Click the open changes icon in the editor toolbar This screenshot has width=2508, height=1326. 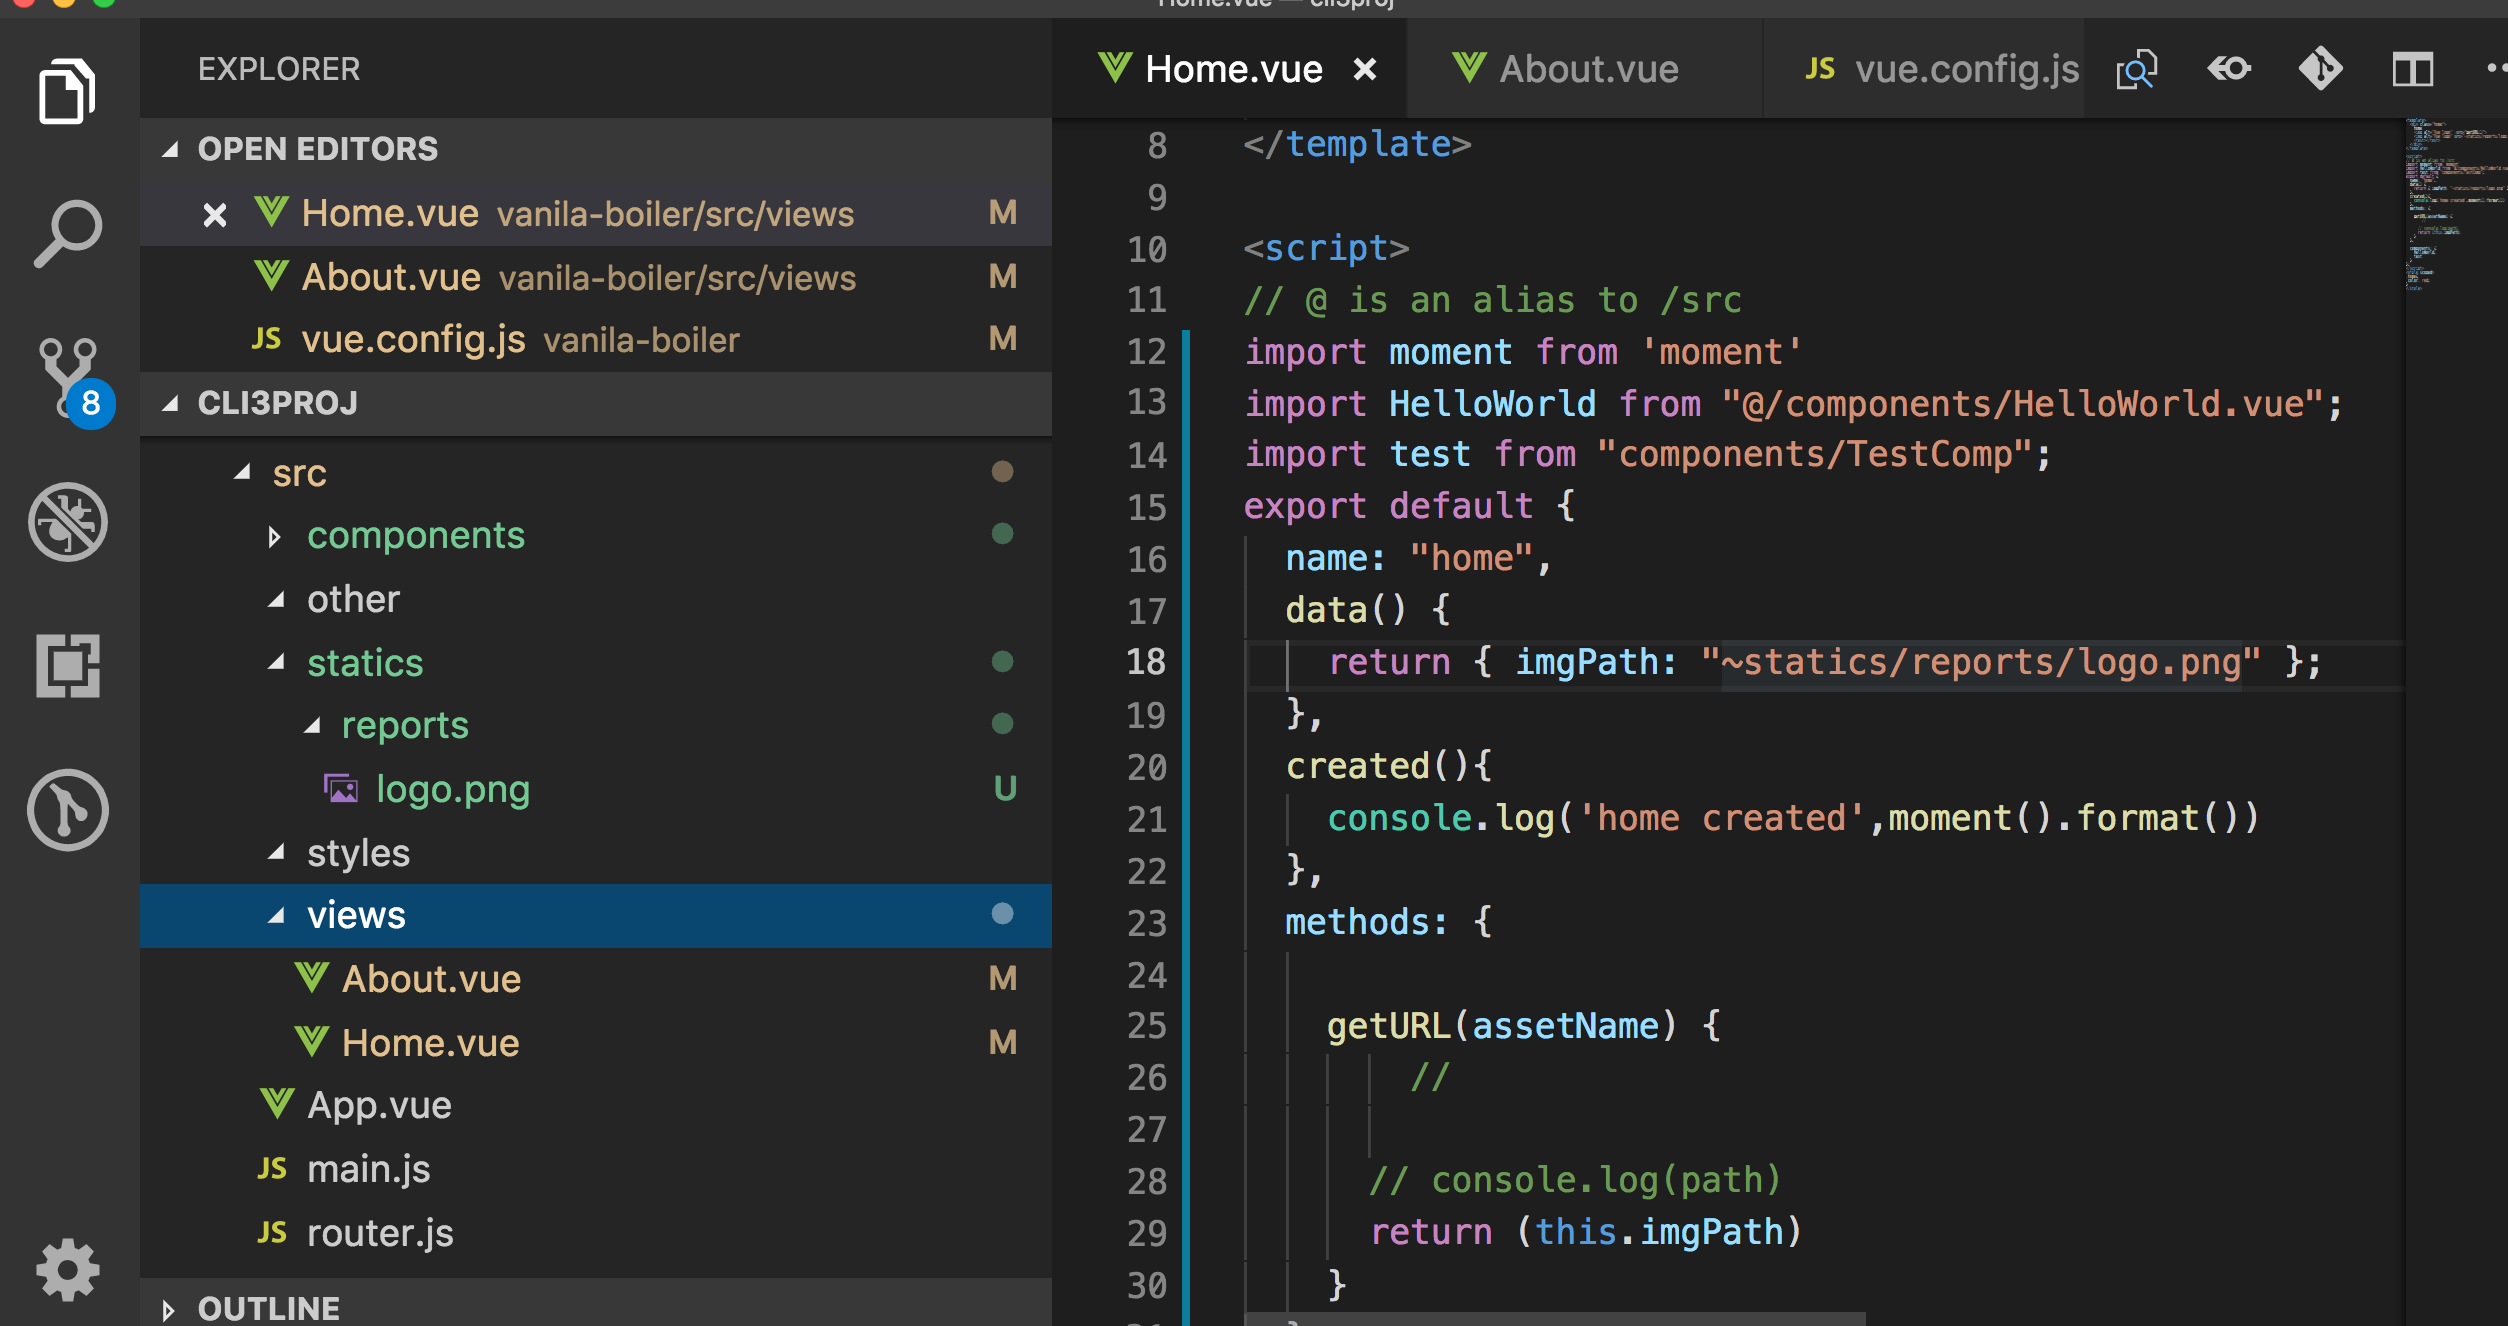2137,70
